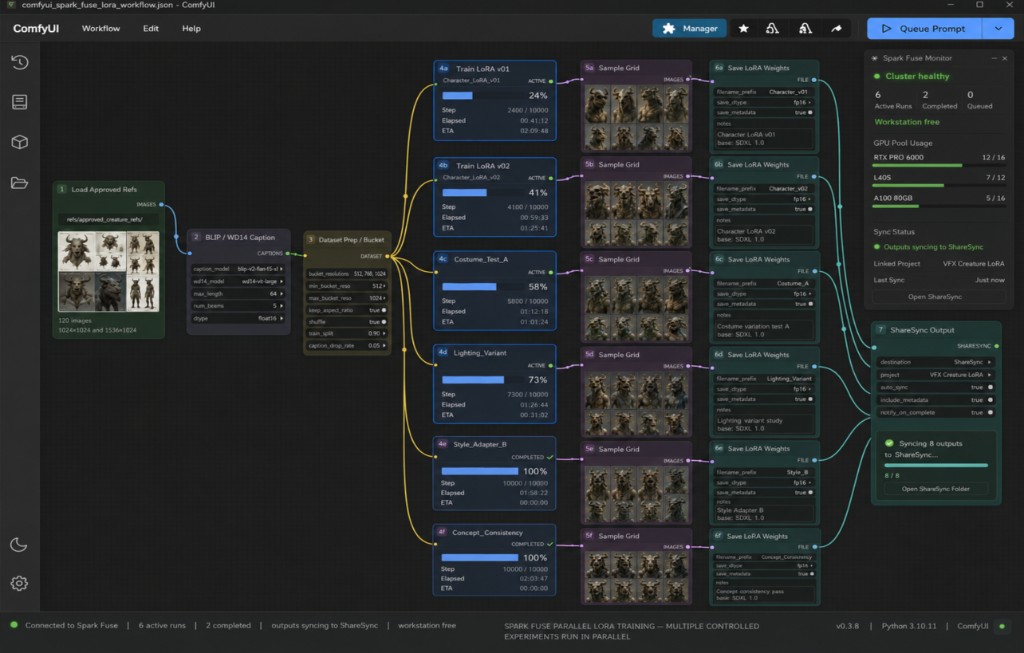Click the free model cache icon
Viewport: 1024px width, 653px height.
tap(805, 29)
